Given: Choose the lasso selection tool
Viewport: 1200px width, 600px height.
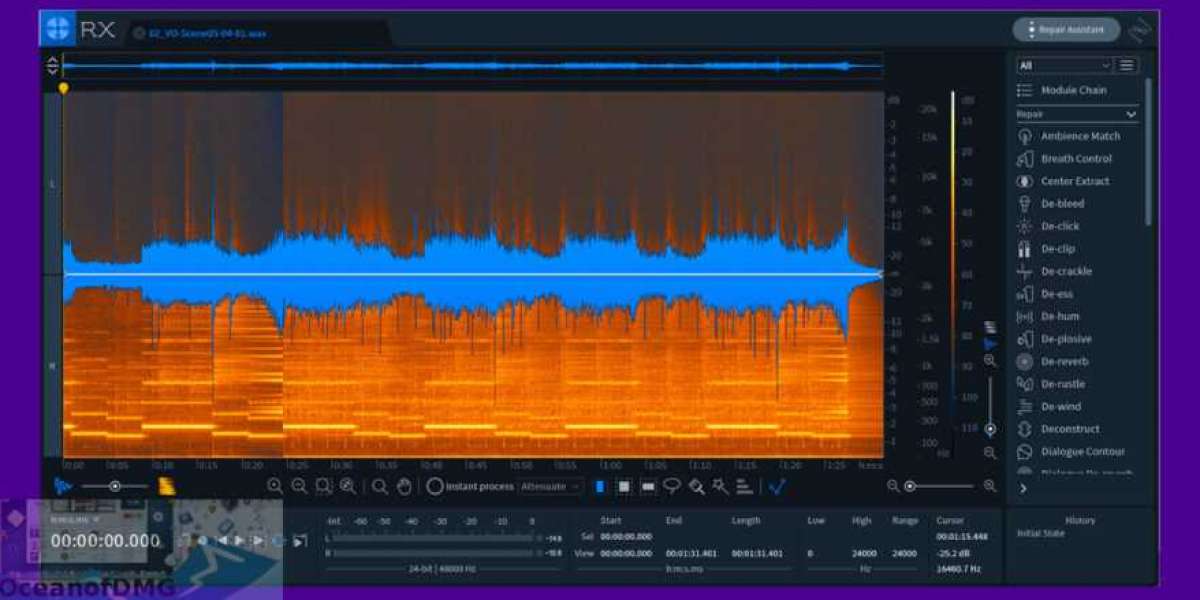Looking at the screenshot, I should pyautogui.click(x=672, y=487).
